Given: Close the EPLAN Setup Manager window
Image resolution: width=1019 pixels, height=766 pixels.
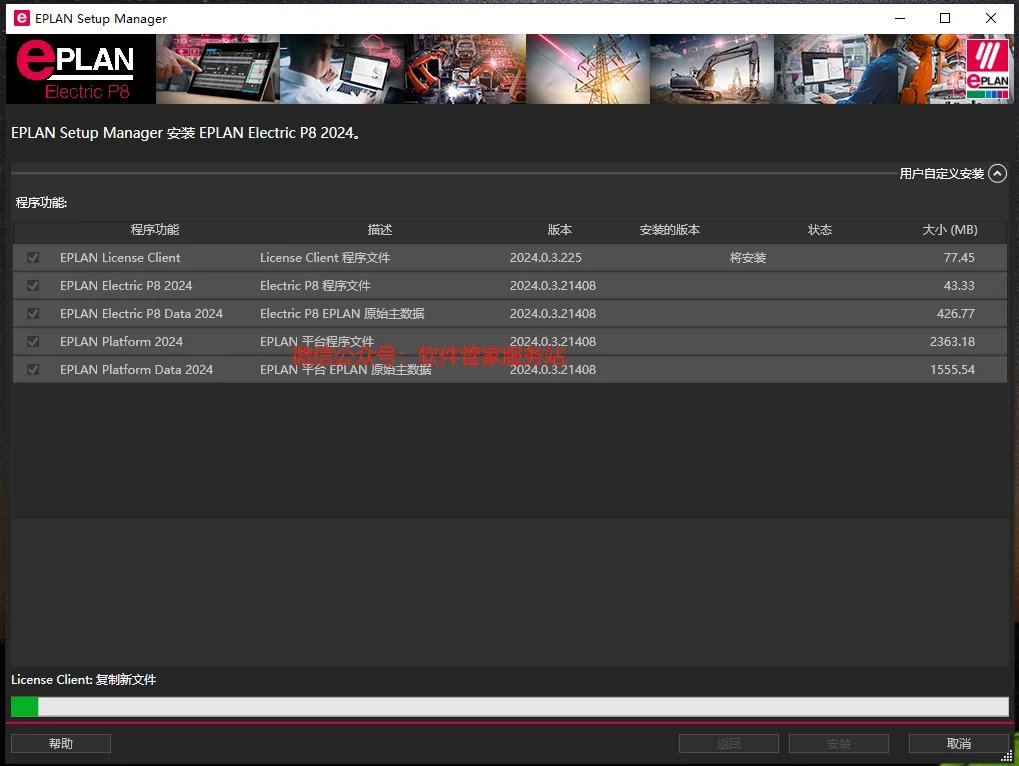Looking at the screenshot, I should click(x=990, y=18).
